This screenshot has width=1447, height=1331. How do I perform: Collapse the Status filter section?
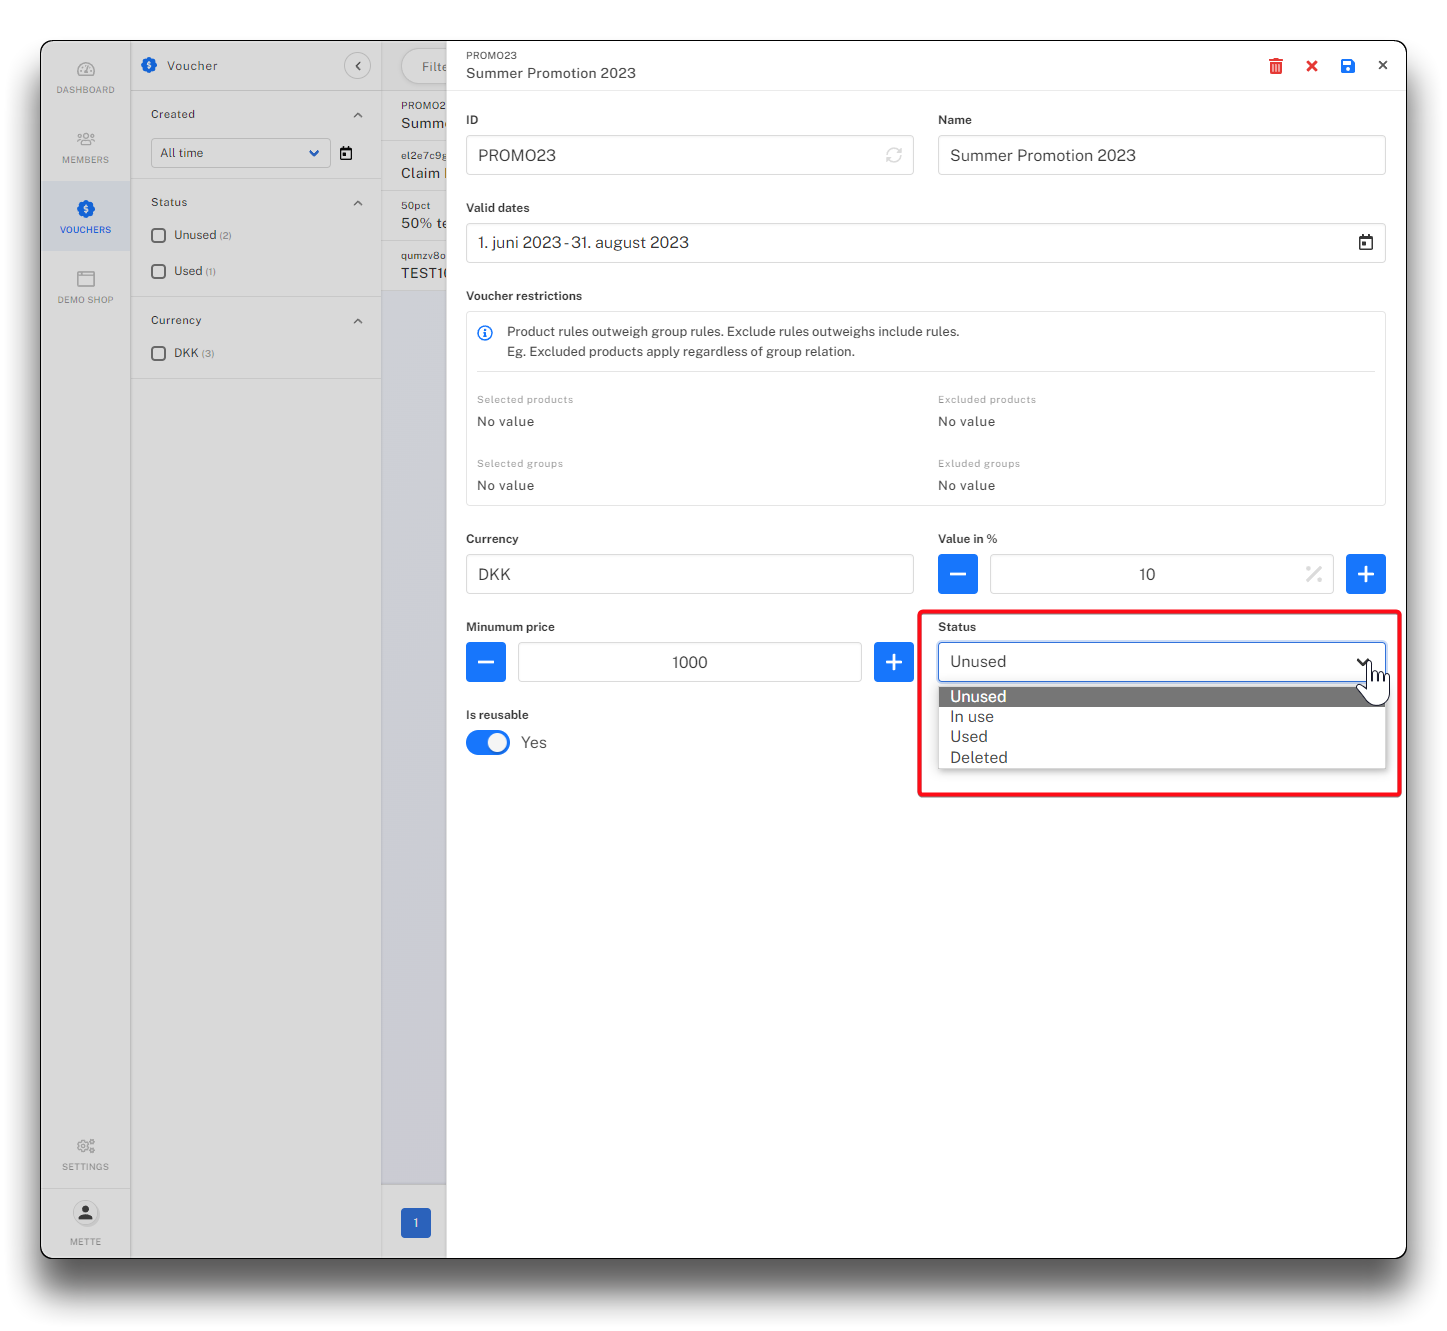[358, 203]
